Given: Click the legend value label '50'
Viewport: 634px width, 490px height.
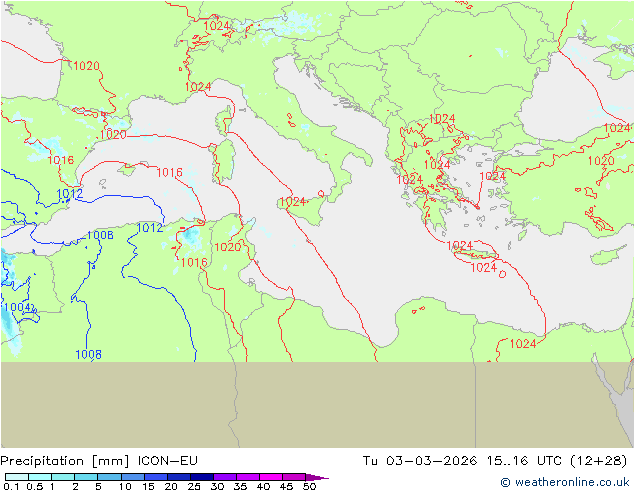Looking at the screenshot, I should point(309,486).
